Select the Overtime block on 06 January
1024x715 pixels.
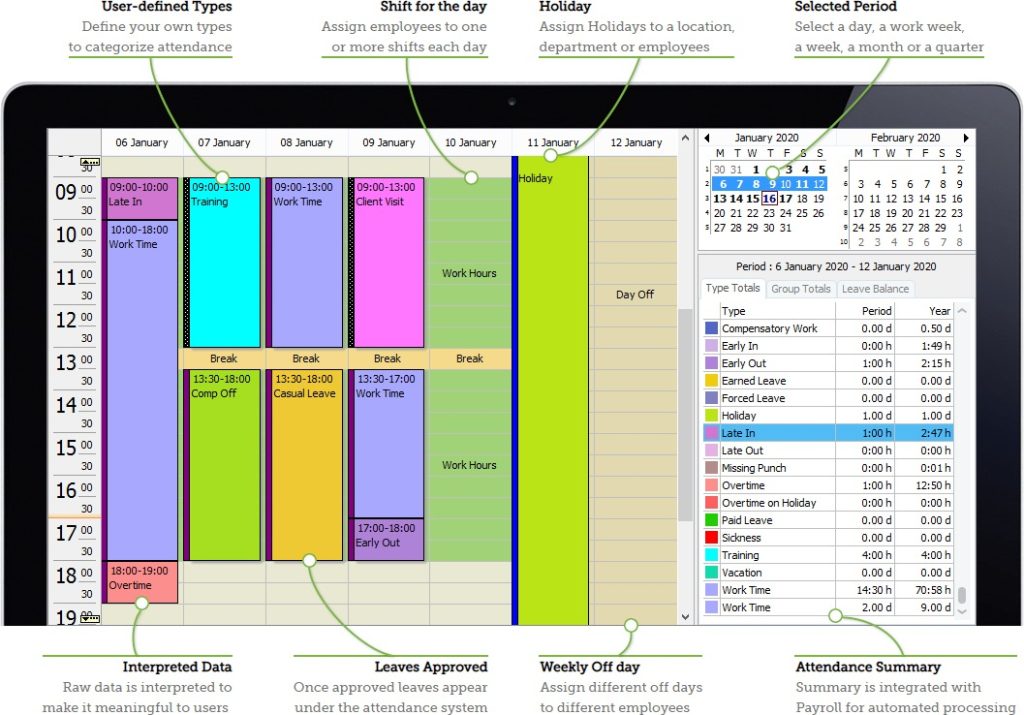coord(141,582)
